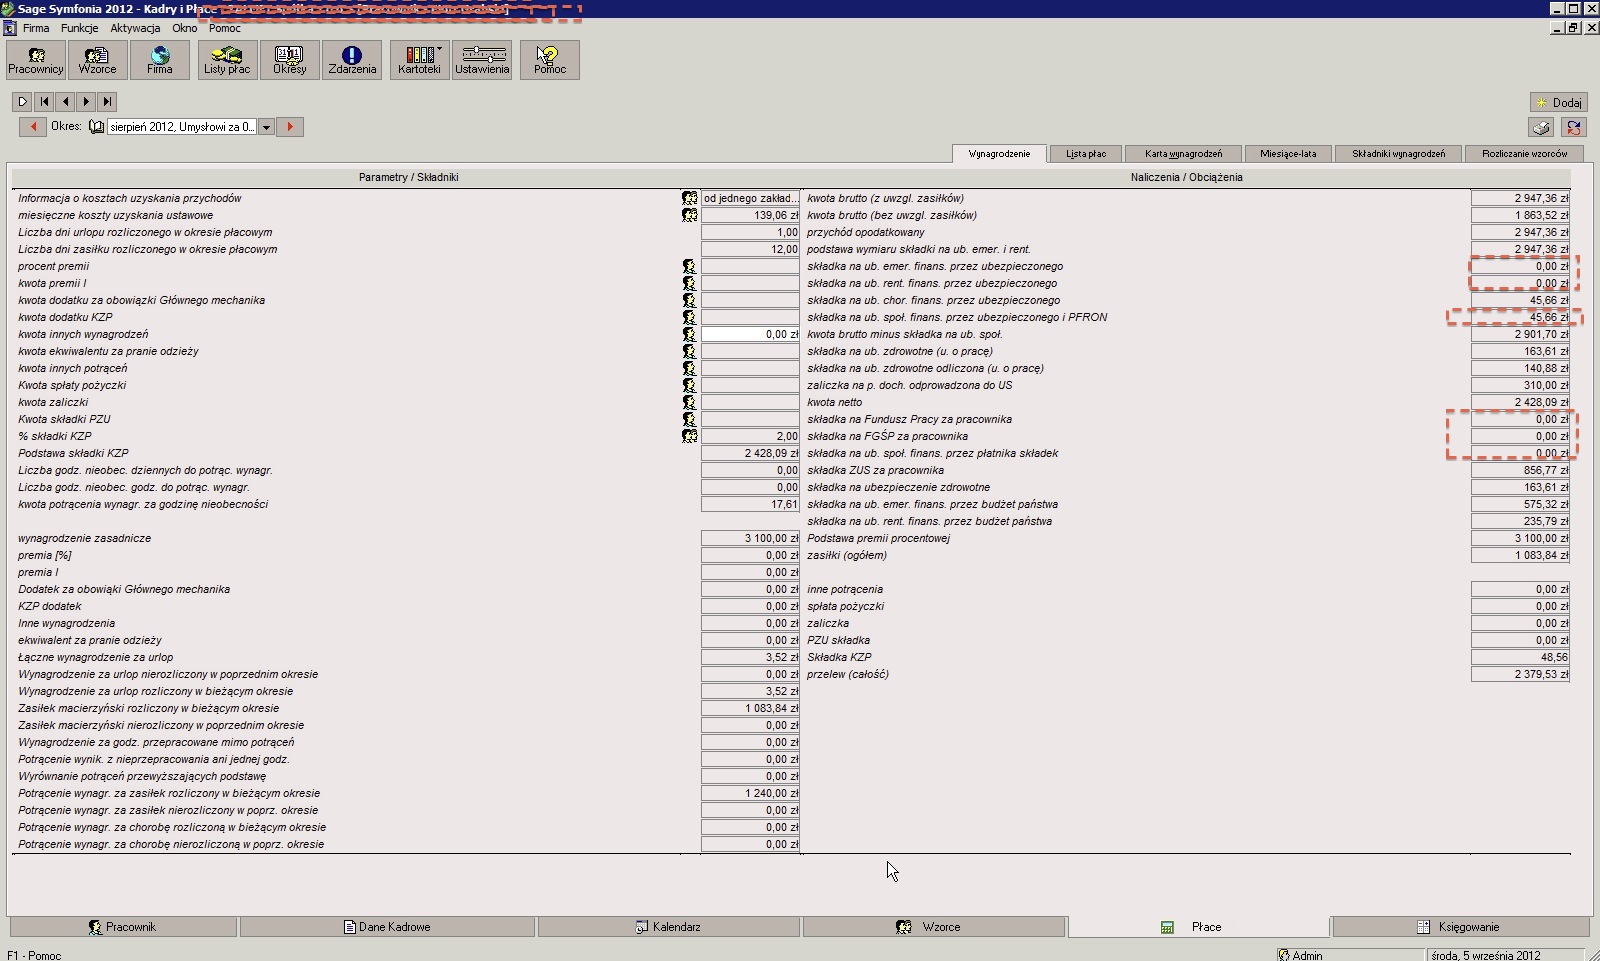Image resolution: width=1600 pixels, height=961 pixels.
Task: Open Okresy from the toolbar
Action: pyautogui.click(x=289, y=60)
